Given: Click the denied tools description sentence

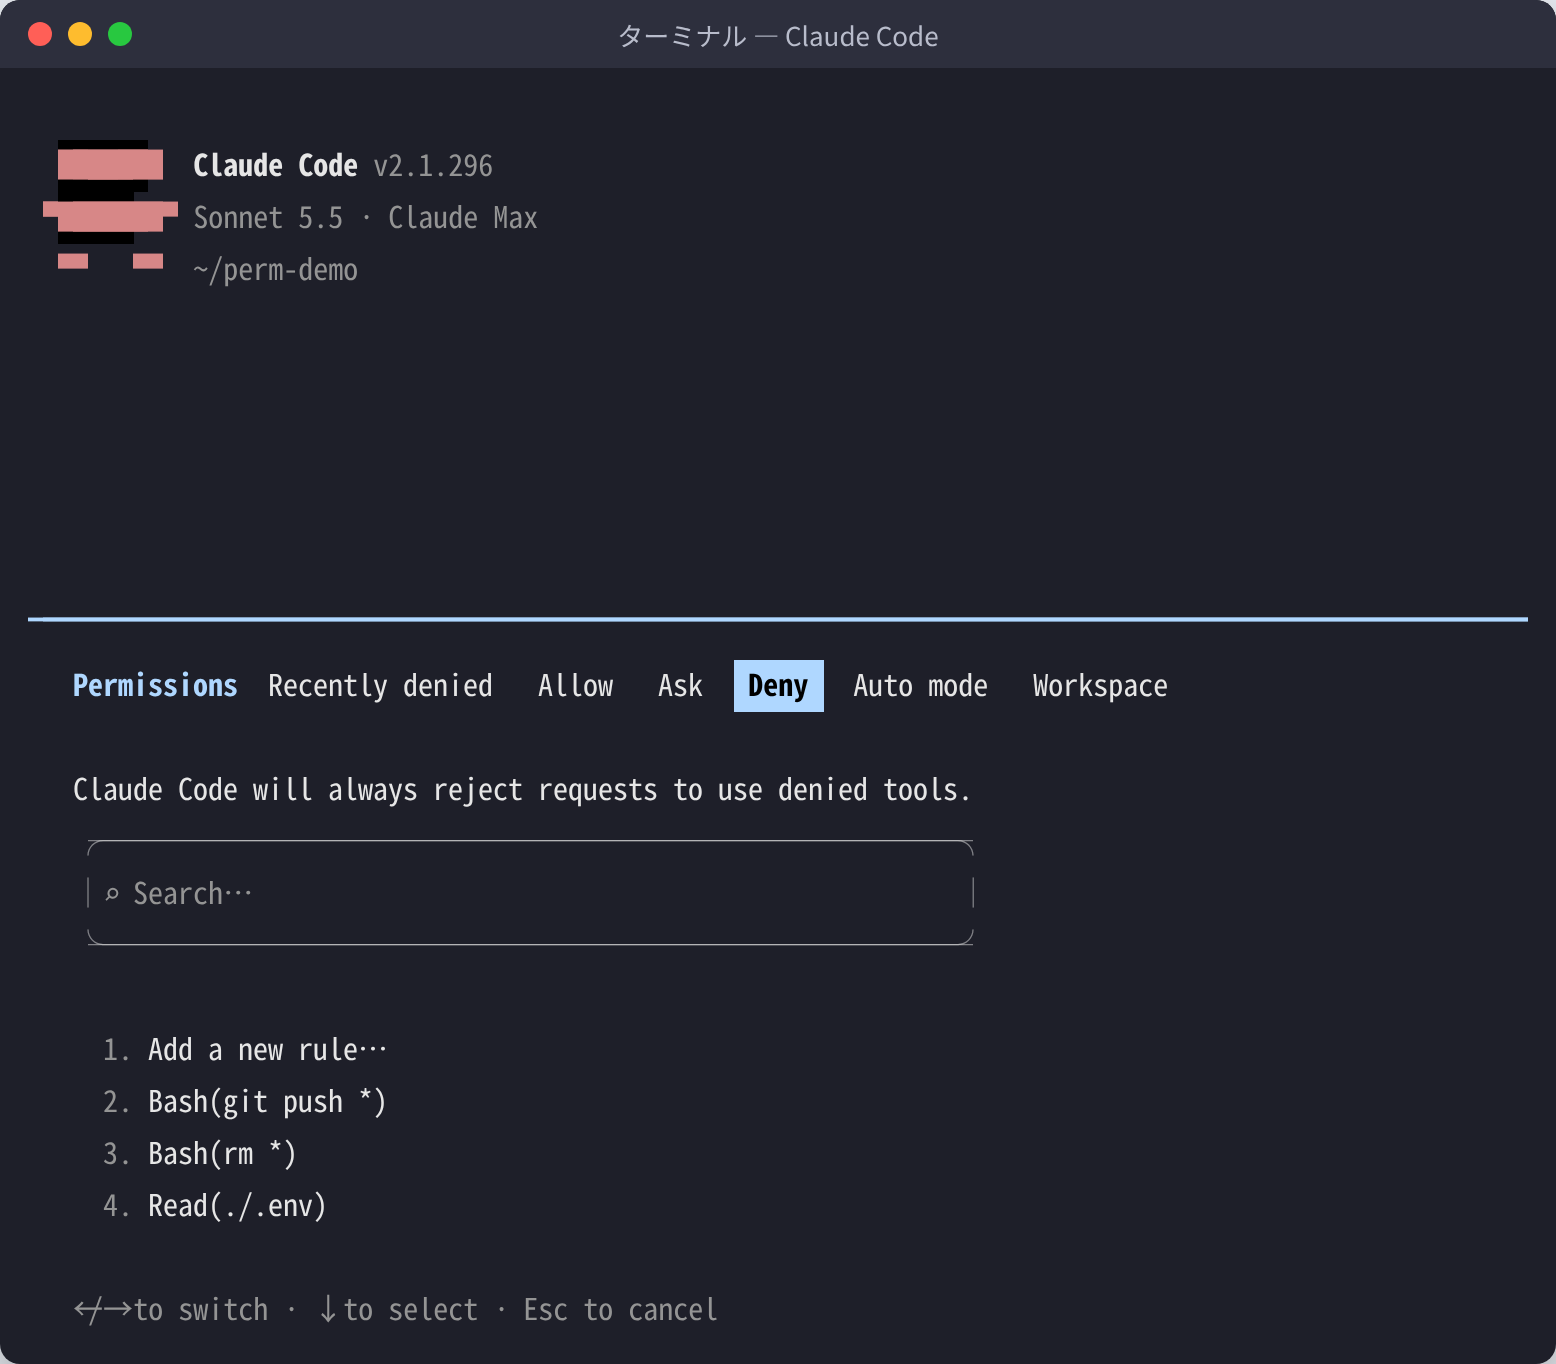Looking at the screenshot, I should (521, 790).
